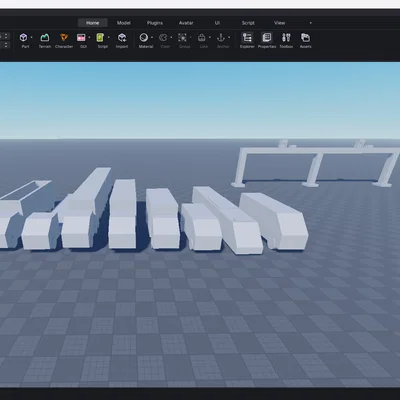Toggle the Anchor tool
The image size is (400, 400).
[221, 38]
